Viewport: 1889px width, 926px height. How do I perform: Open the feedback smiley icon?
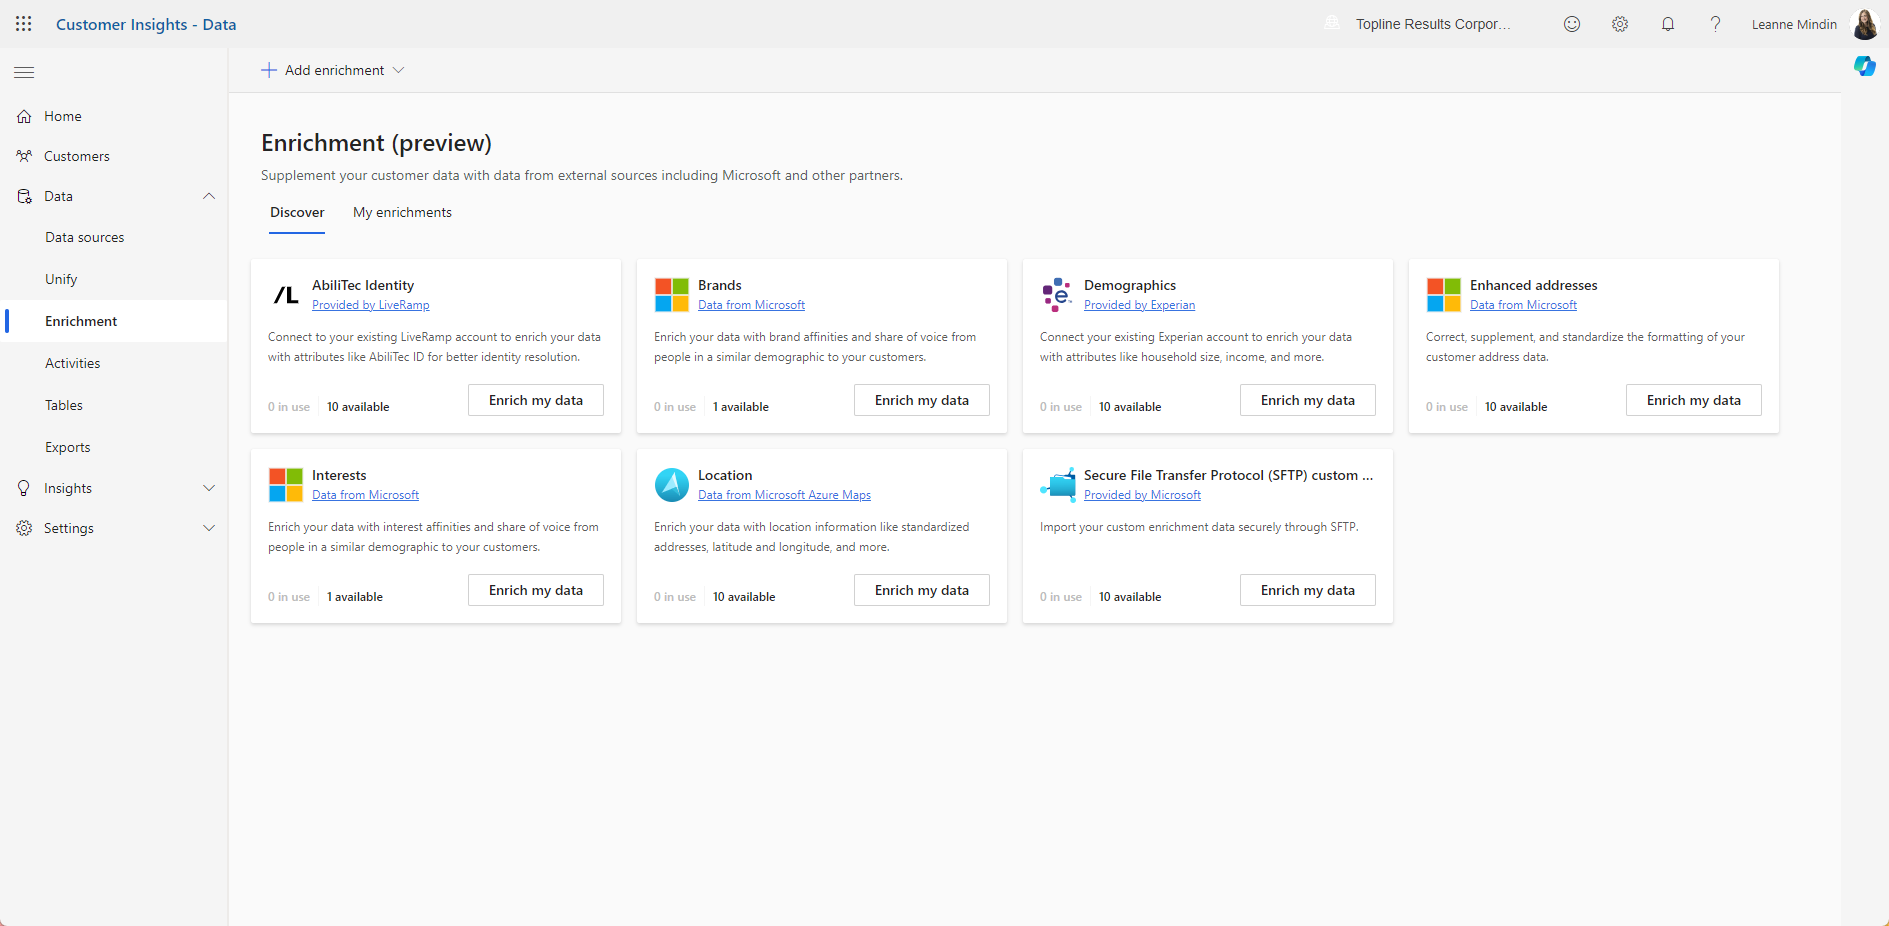1572,24
